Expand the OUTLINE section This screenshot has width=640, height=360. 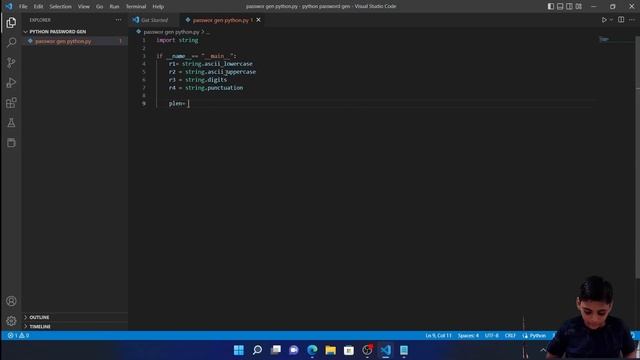point(39,317)
